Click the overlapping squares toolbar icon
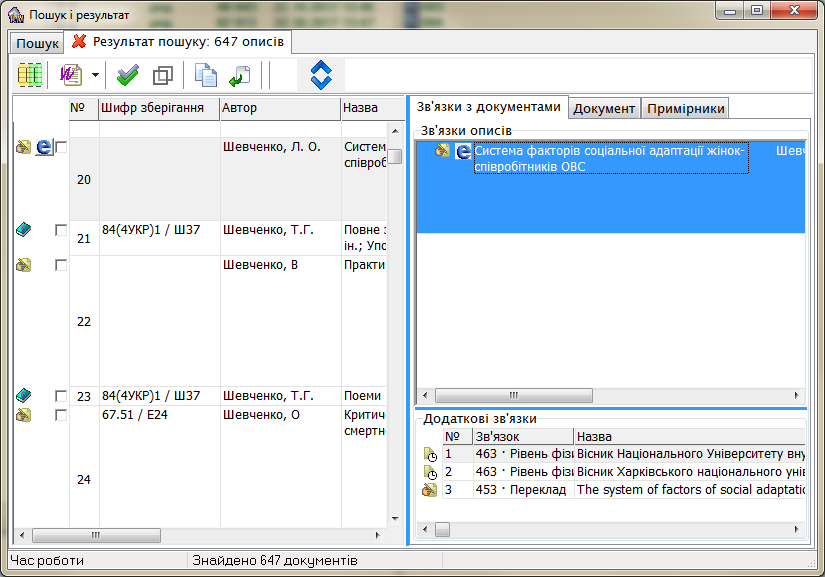 pyautogui.click(x=163, y=75)
